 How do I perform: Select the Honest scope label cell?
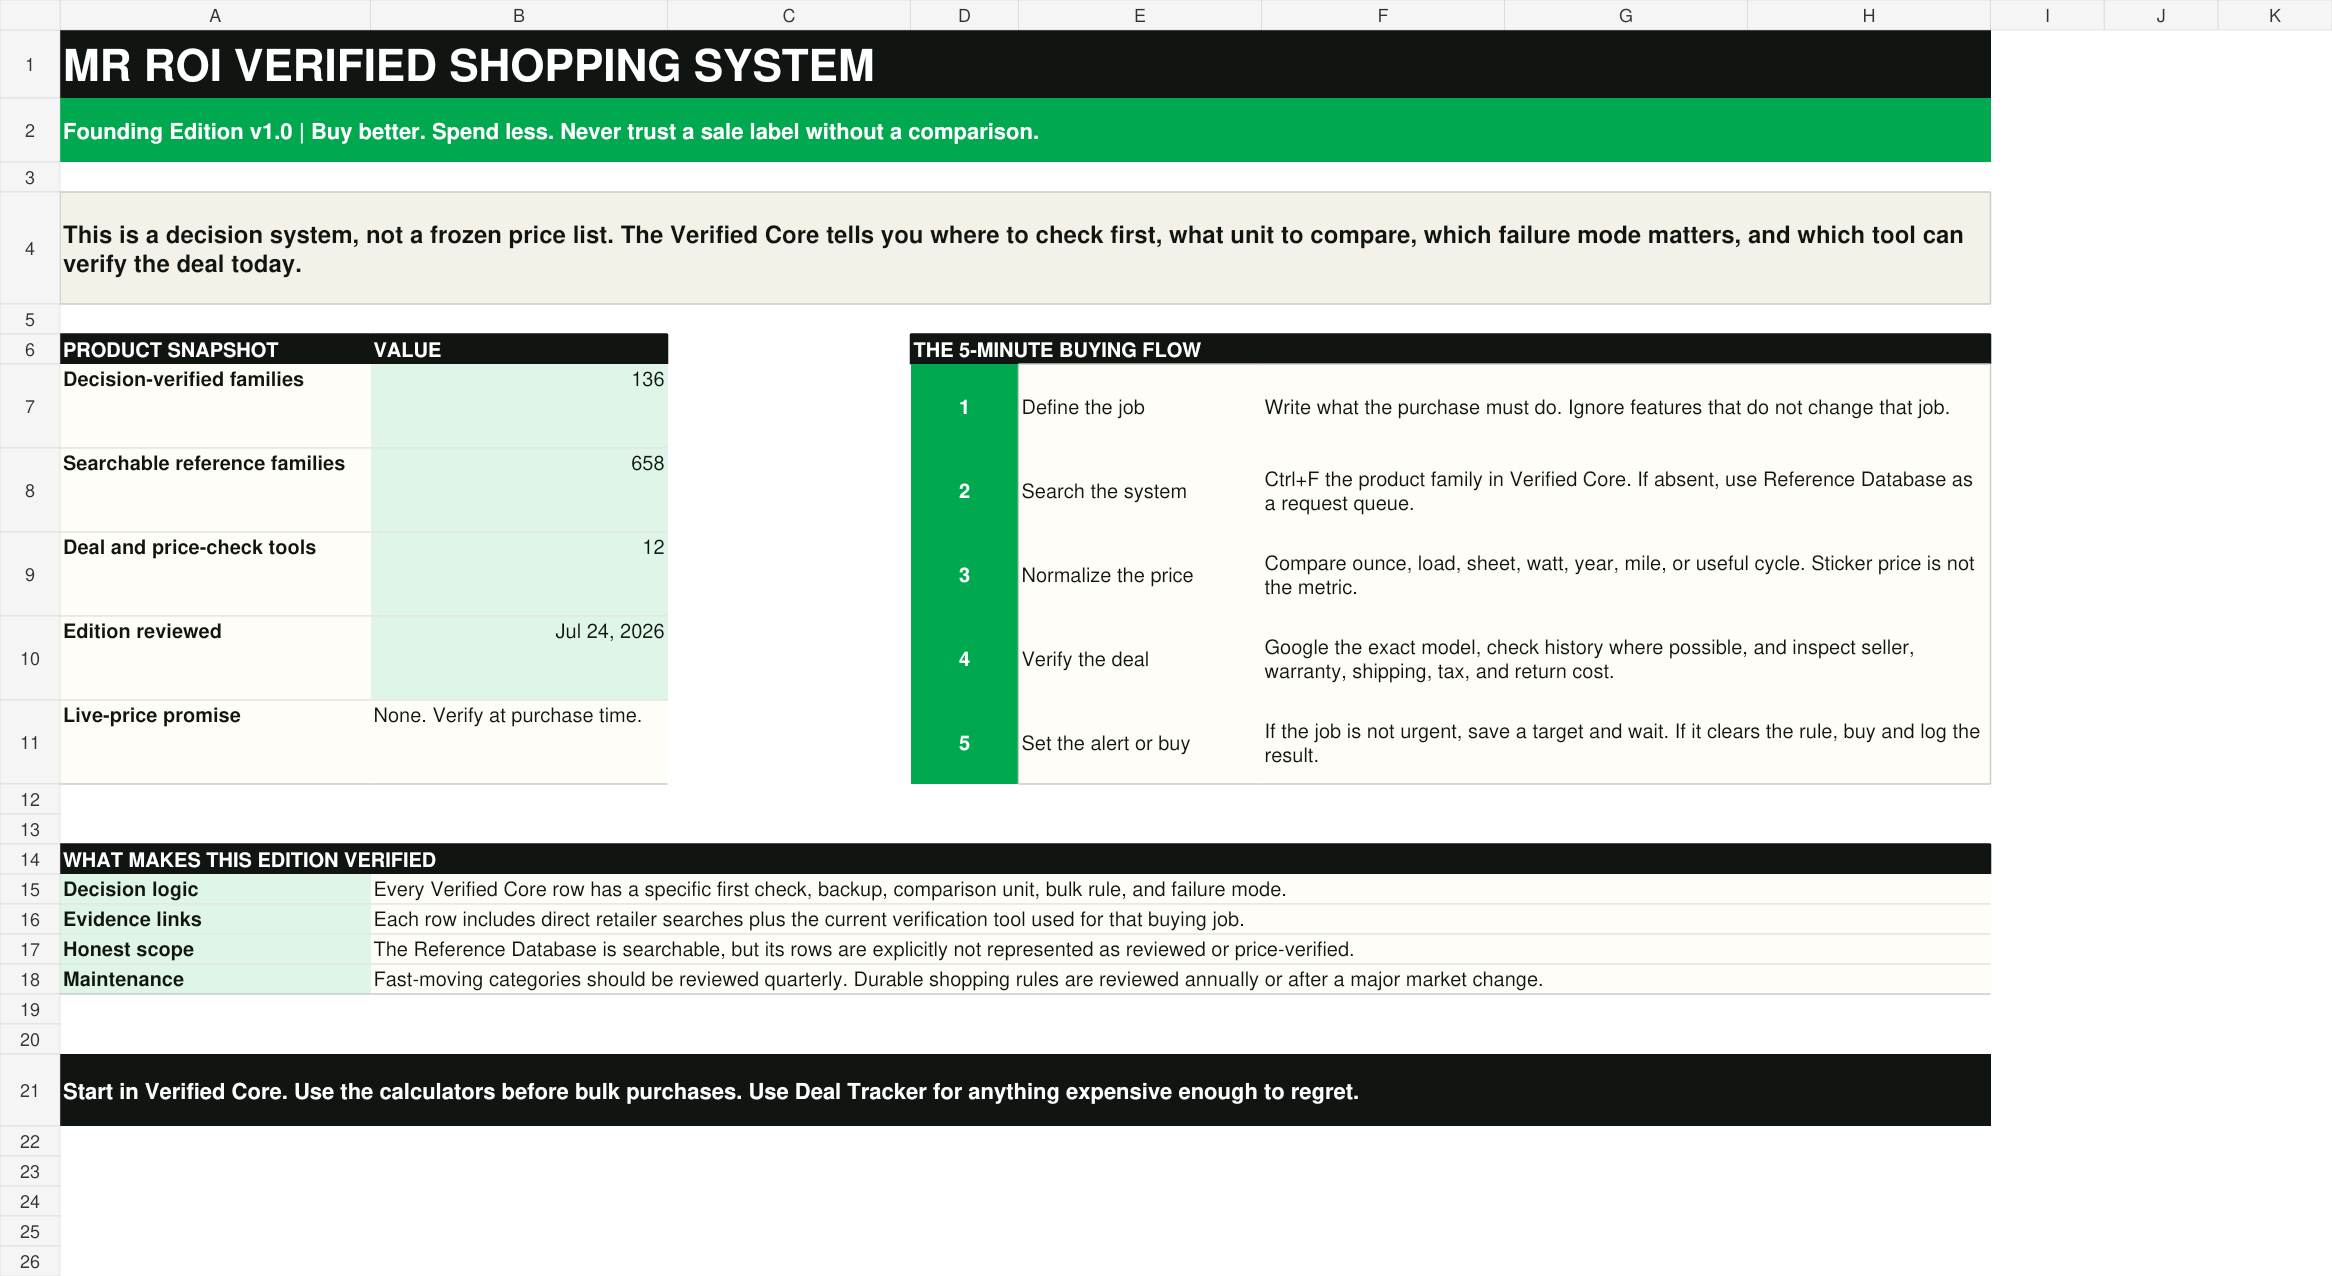coord(215,949)
